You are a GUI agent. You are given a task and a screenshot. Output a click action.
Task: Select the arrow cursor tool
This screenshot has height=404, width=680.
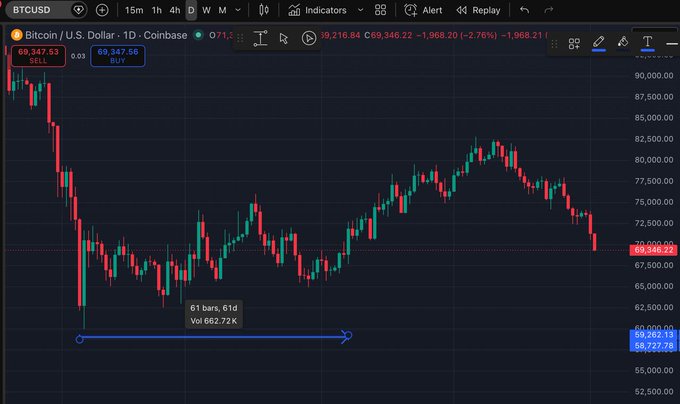click(284, 39)
